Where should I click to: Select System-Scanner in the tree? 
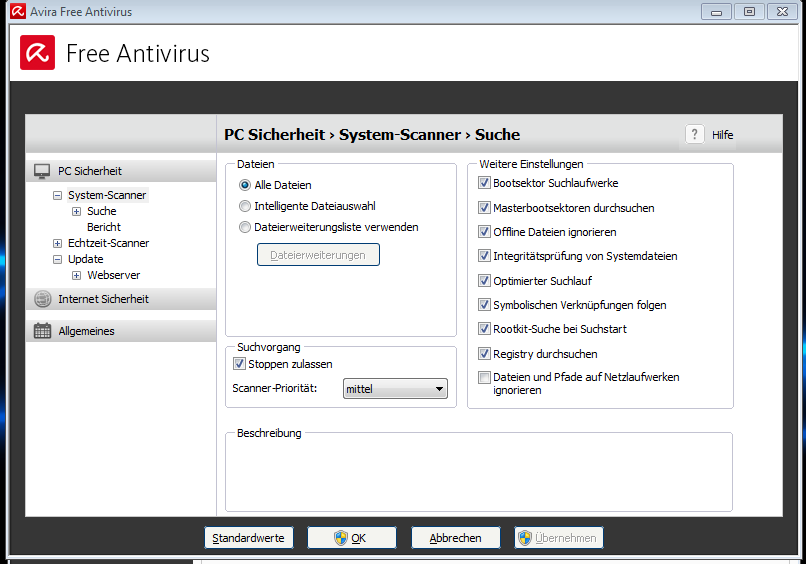[107, 195]
